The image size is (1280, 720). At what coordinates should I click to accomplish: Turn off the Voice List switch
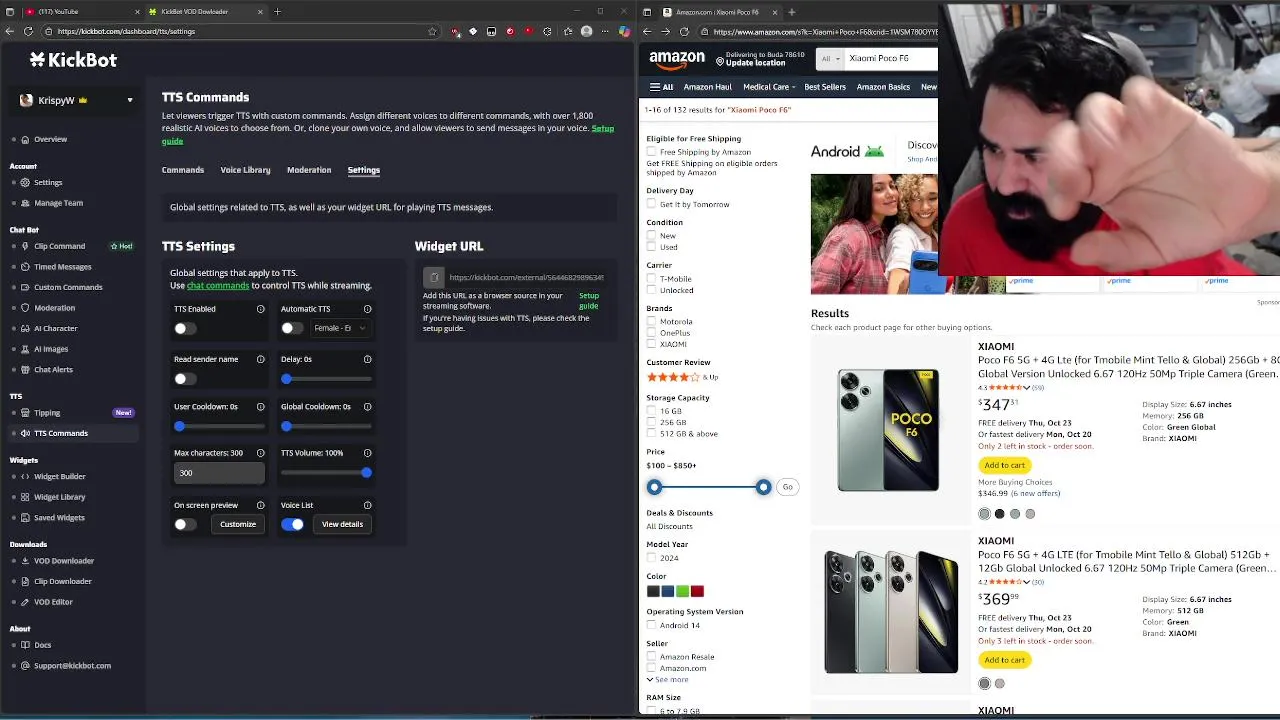293,524
